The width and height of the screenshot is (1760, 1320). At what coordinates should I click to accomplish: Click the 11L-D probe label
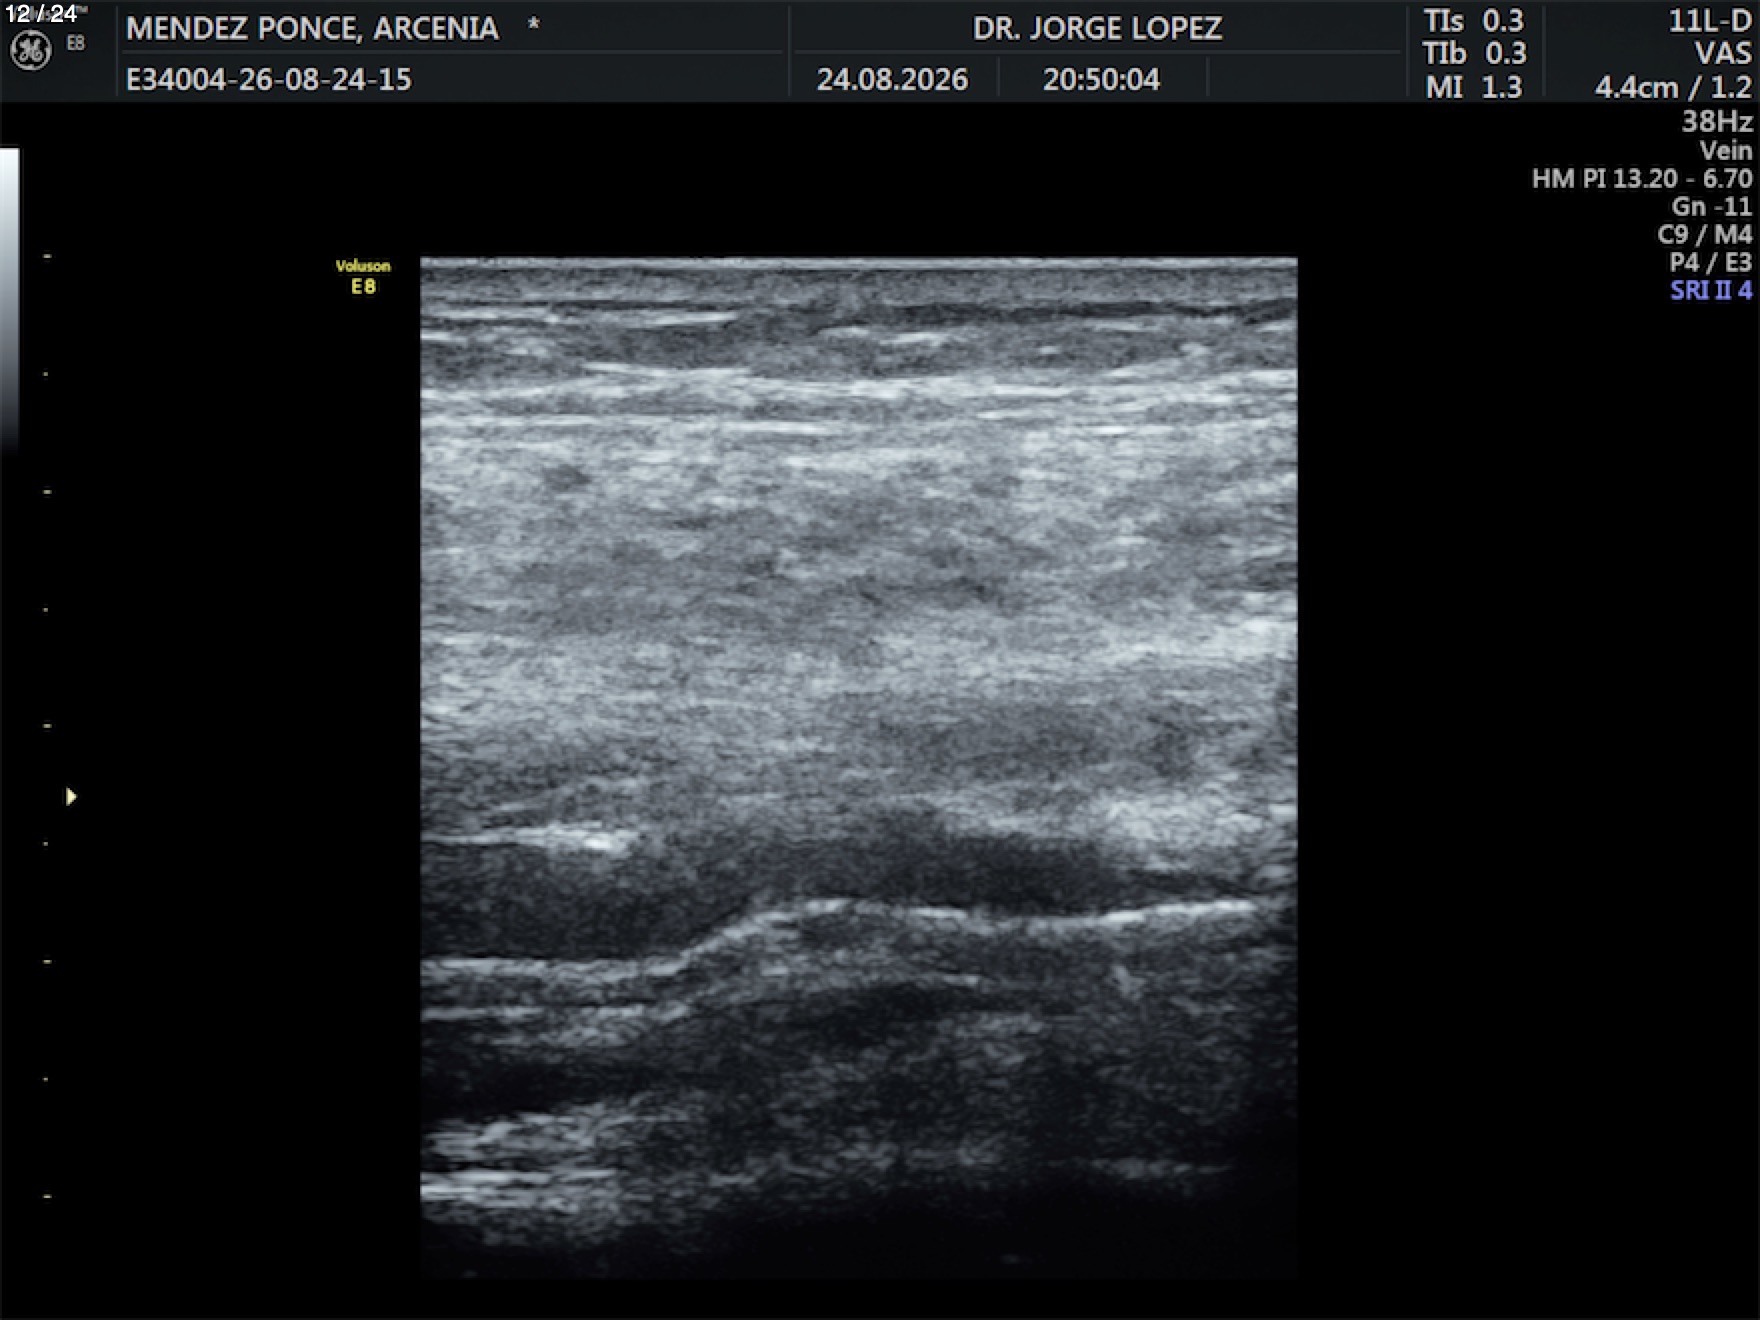pyautogui.click(x=1709, y=21)
